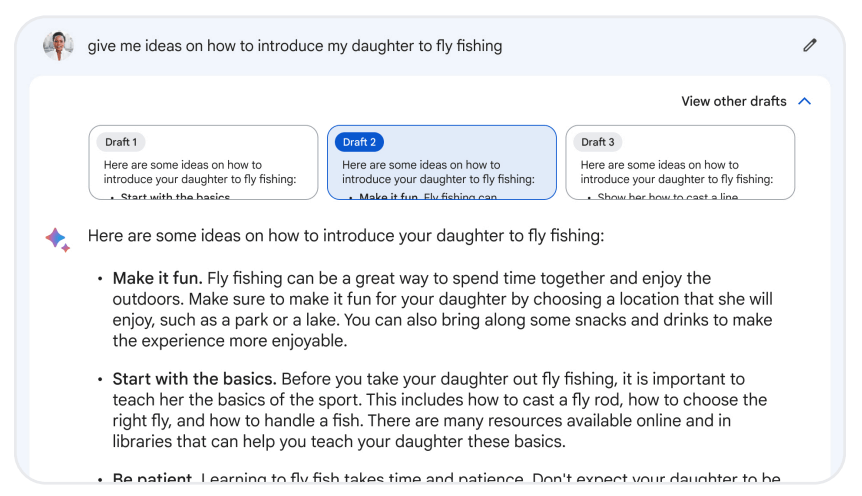This screenshot has width=862, height=496.
Task: Click the user profile avatar
Action: tap(58, 46)
